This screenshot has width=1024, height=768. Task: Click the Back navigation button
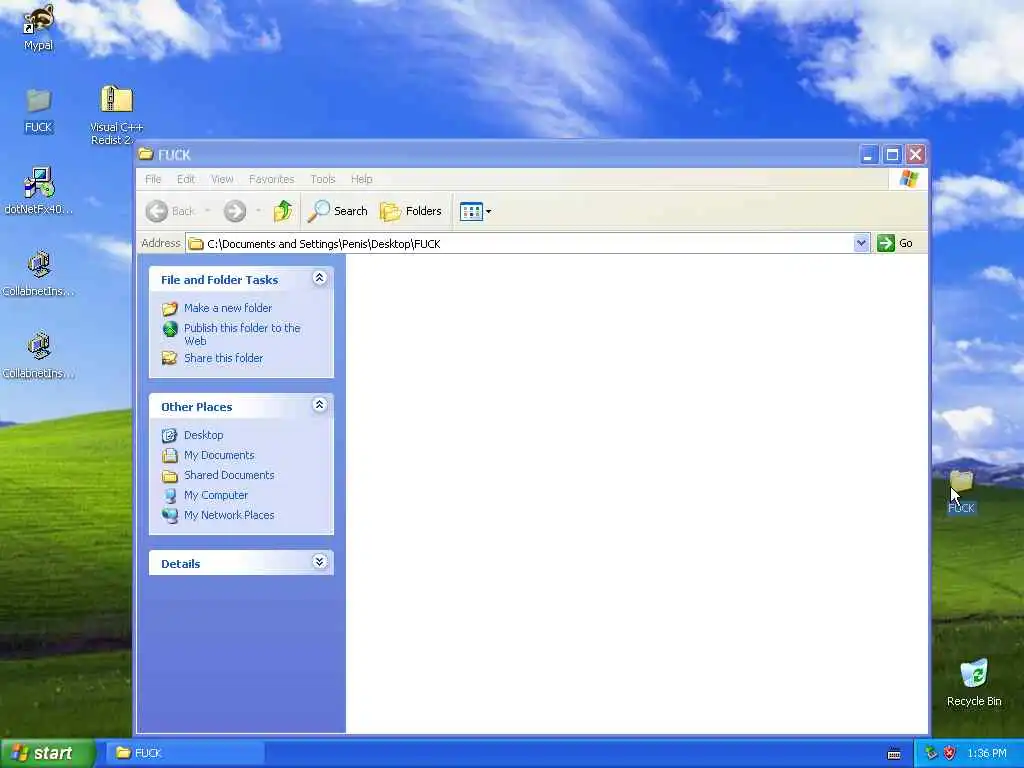[x=170, y=211]
